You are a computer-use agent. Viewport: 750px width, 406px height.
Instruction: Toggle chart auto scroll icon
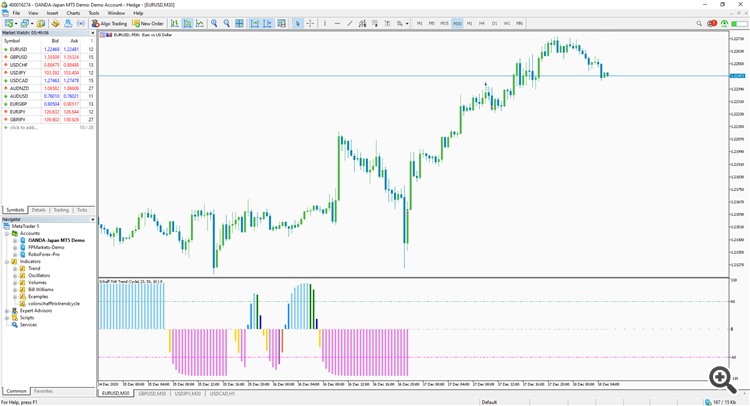[x=255, y=23]
